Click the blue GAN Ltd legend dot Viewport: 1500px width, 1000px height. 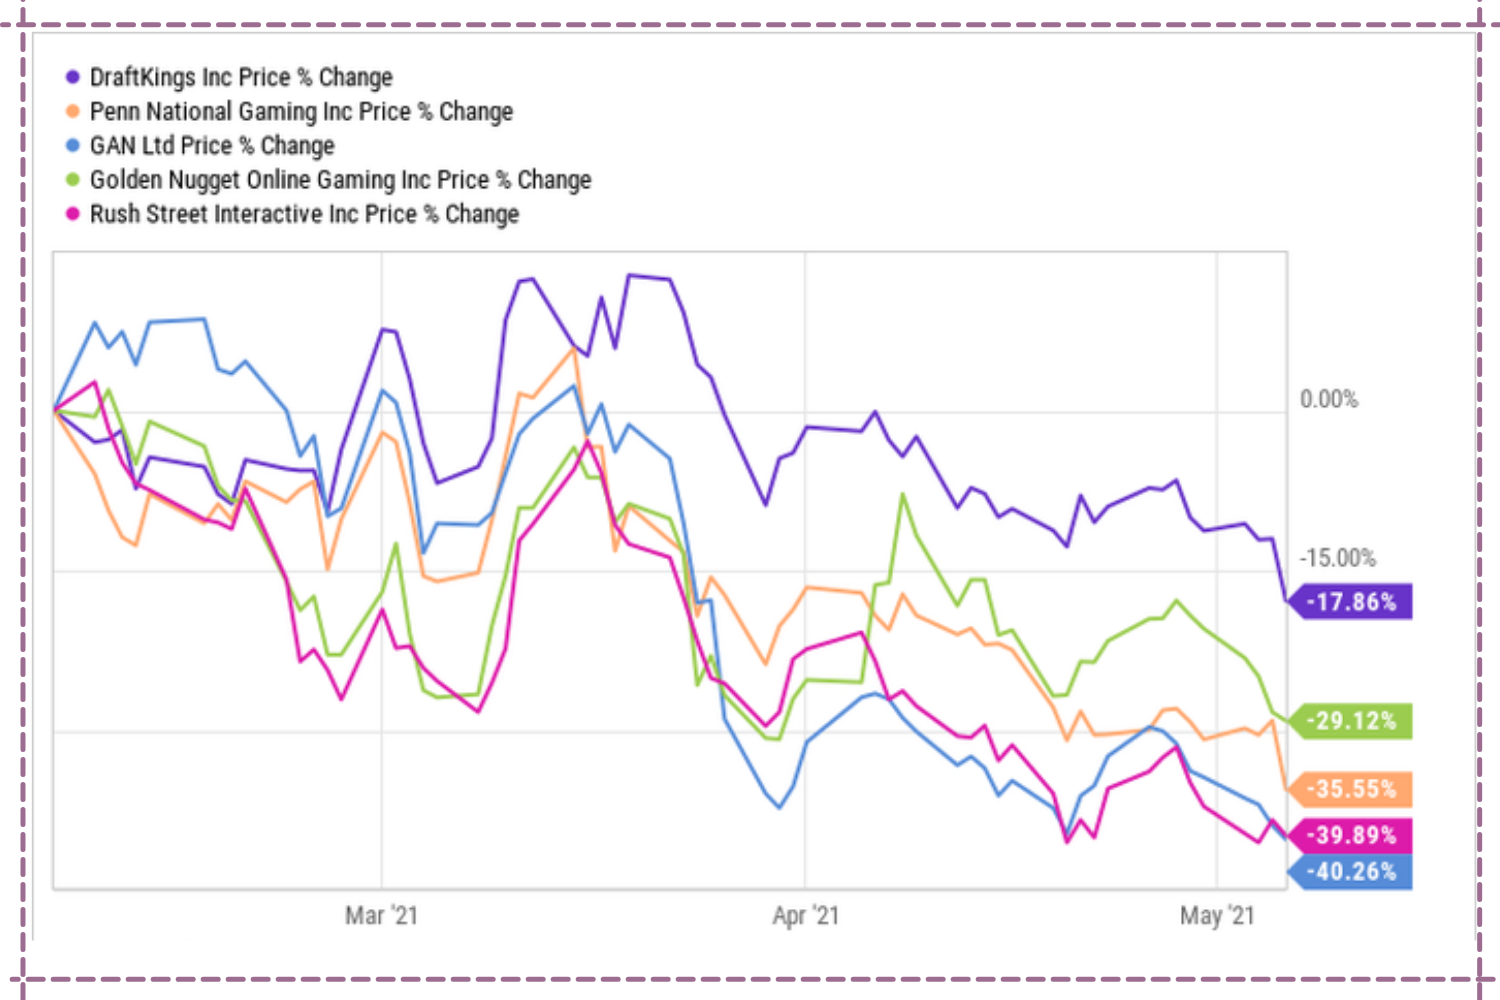pyautogui.click(x=72, y=145)
